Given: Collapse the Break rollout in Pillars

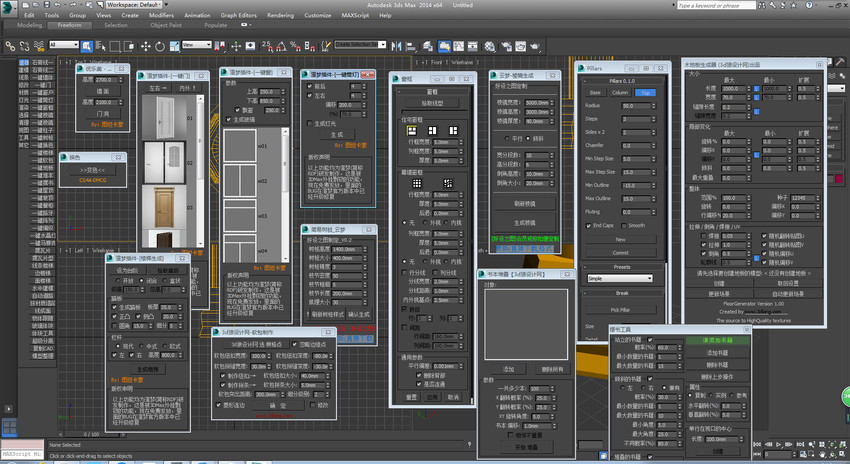Looking at the screenshot, I should coord(622,293).
